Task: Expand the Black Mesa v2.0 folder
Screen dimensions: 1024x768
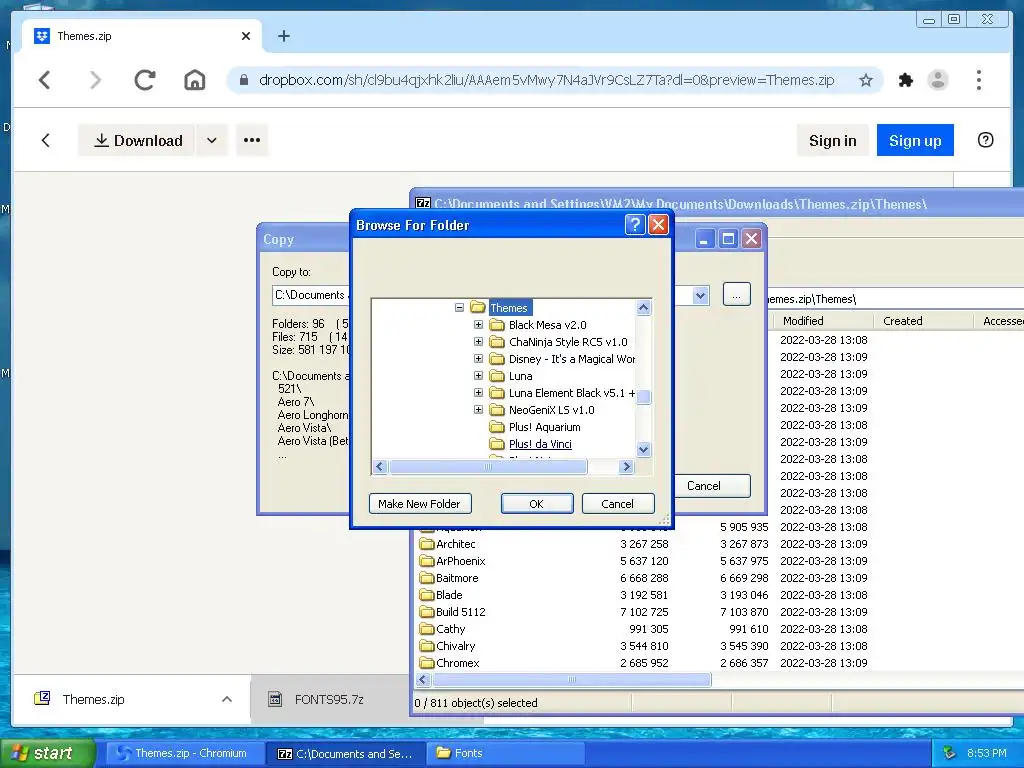Action: pyautogui.click(x=478, y=325)
